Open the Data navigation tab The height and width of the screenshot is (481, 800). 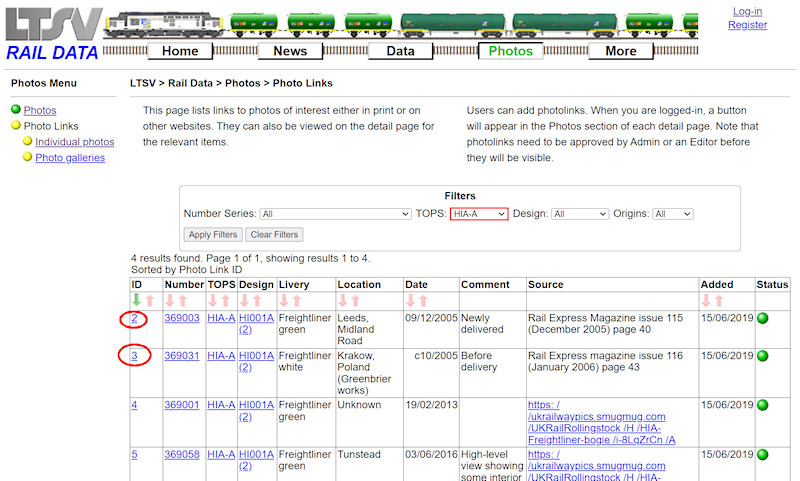click(400, 51)
